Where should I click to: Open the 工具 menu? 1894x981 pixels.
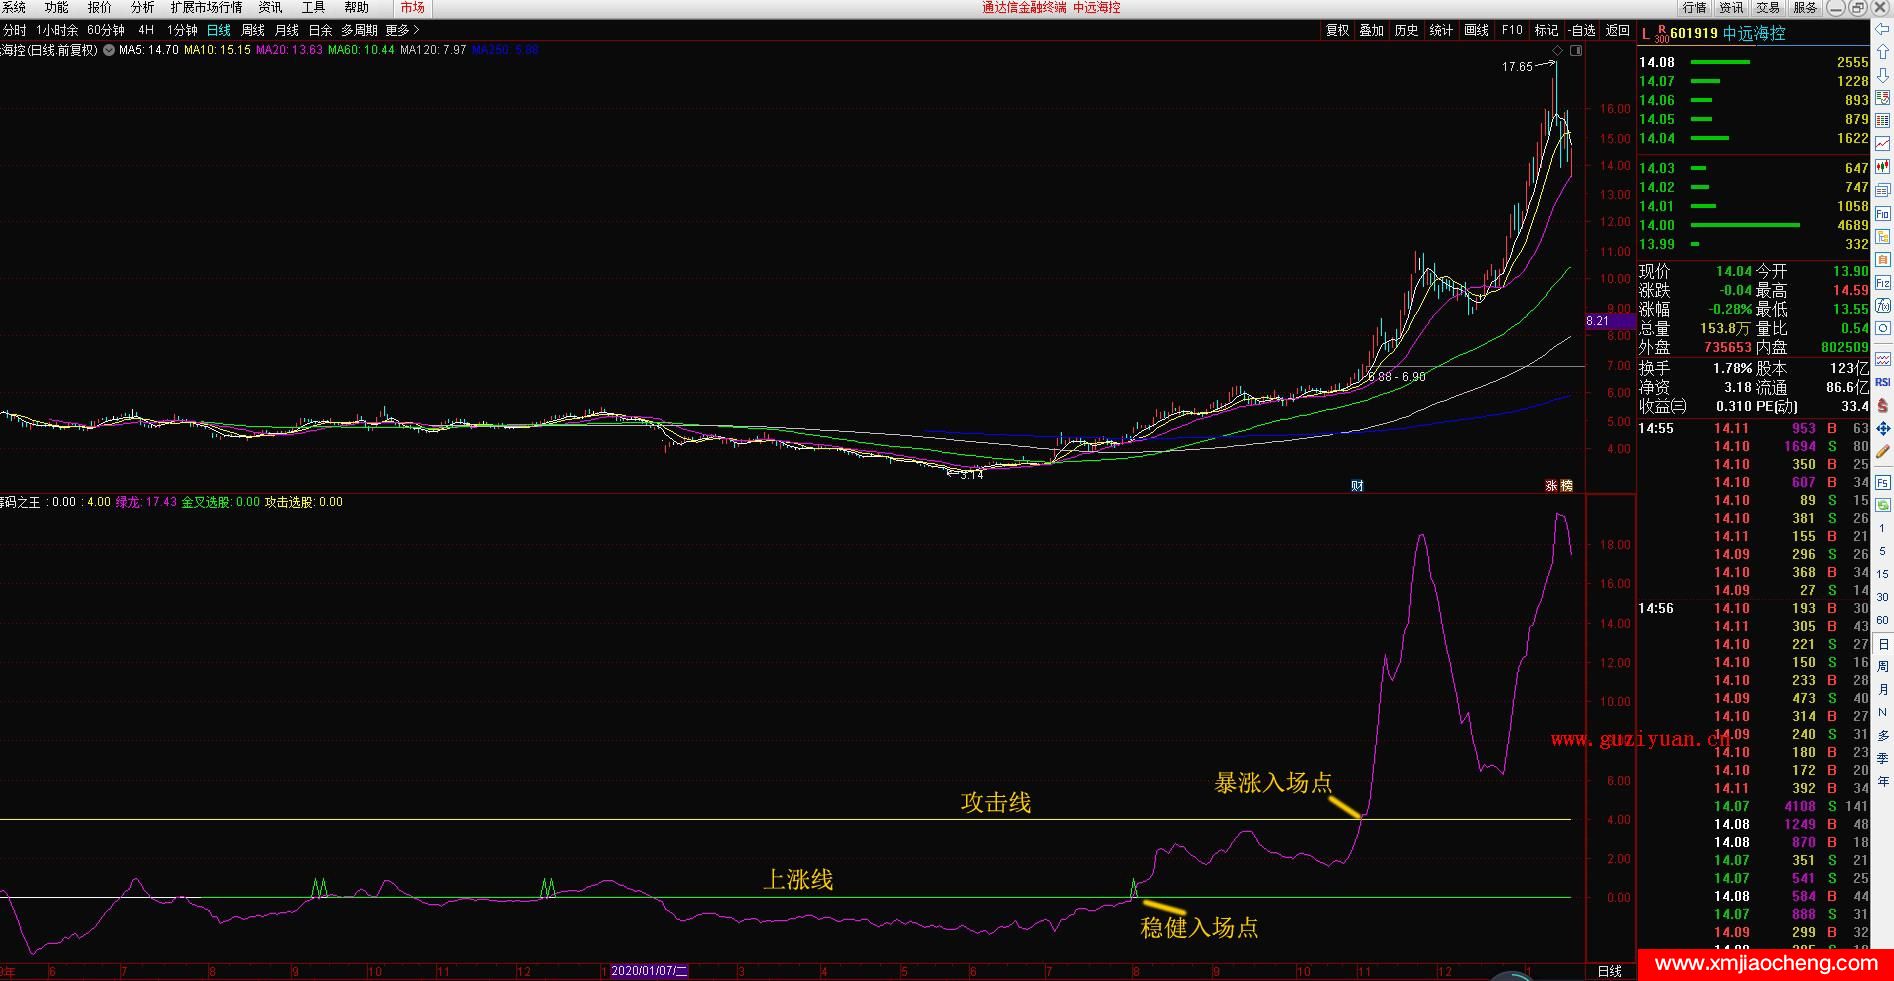(313, 8)
